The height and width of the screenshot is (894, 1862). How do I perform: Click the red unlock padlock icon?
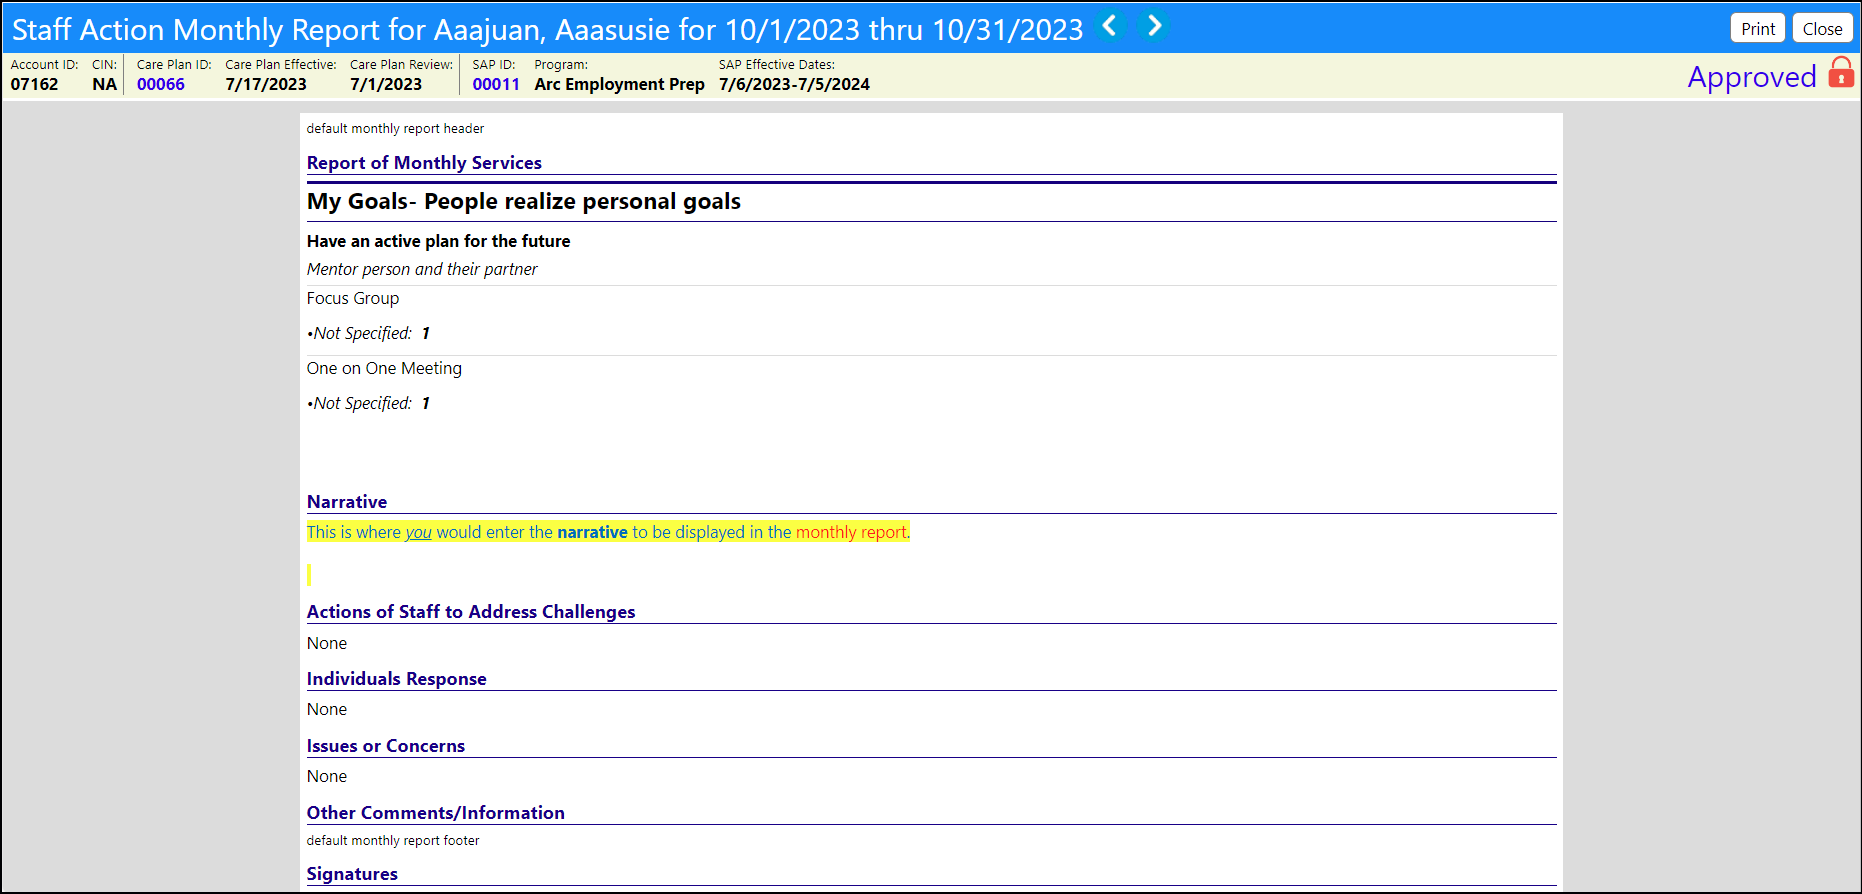coord(1841,73)
